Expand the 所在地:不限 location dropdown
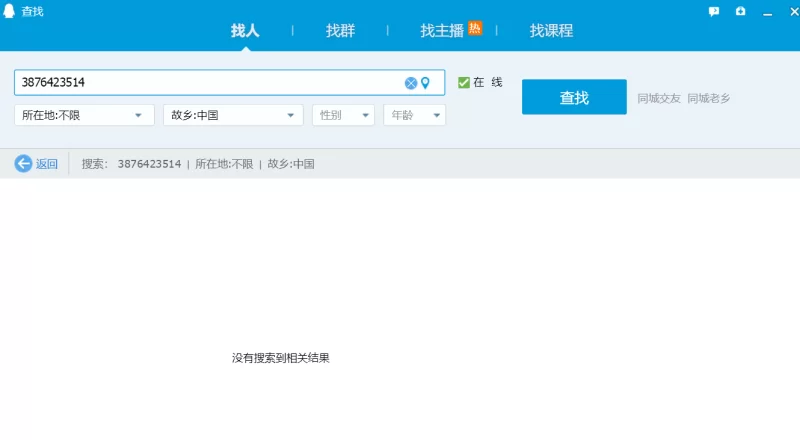The width and height of the screenshot is (800, 440). 84,115
